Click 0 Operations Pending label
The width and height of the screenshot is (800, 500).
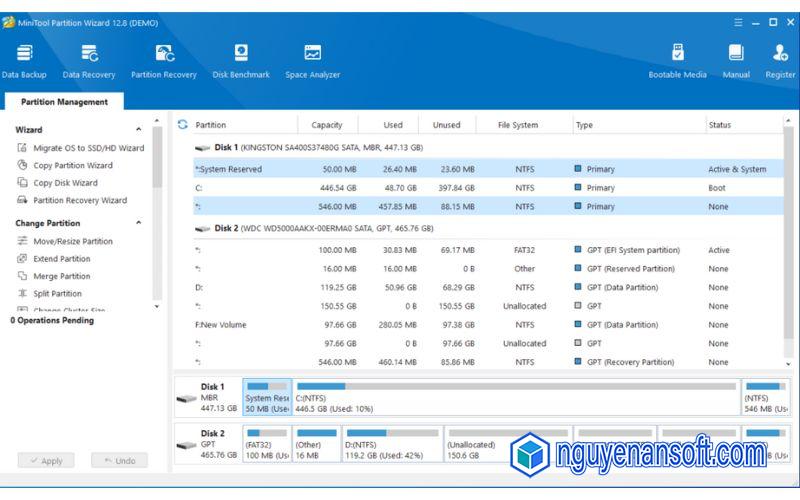tap(52, 320)
